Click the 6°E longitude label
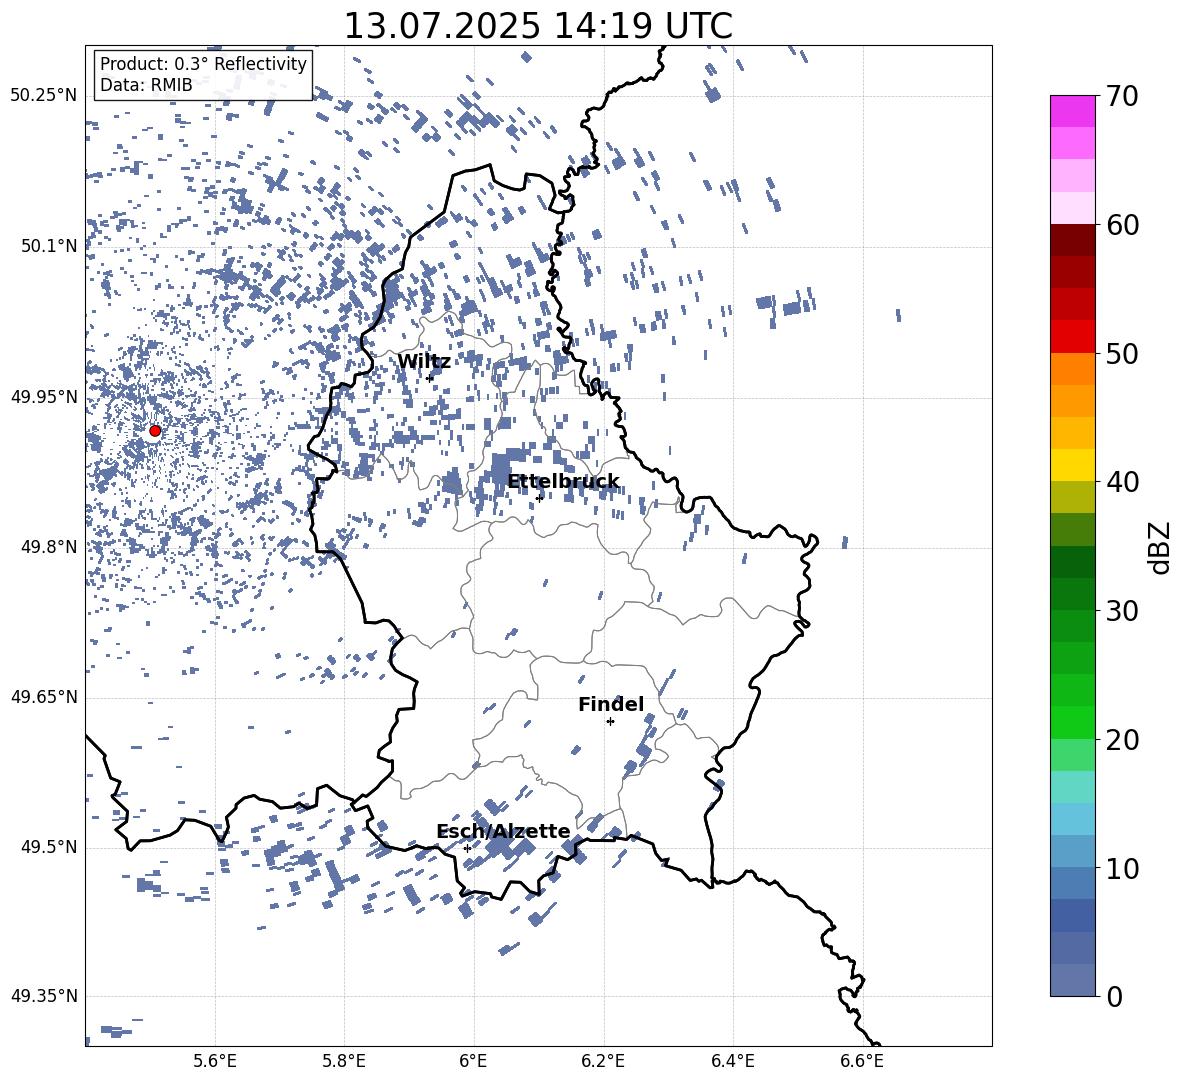The height and width of the screenshot is (1081, 1184). tap(473, 1061)
